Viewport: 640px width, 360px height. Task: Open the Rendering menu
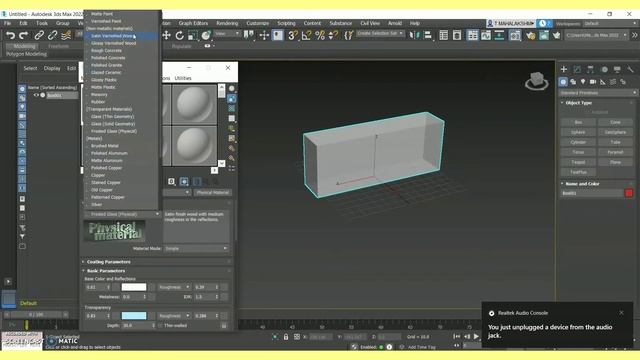(x=227, y=23)
